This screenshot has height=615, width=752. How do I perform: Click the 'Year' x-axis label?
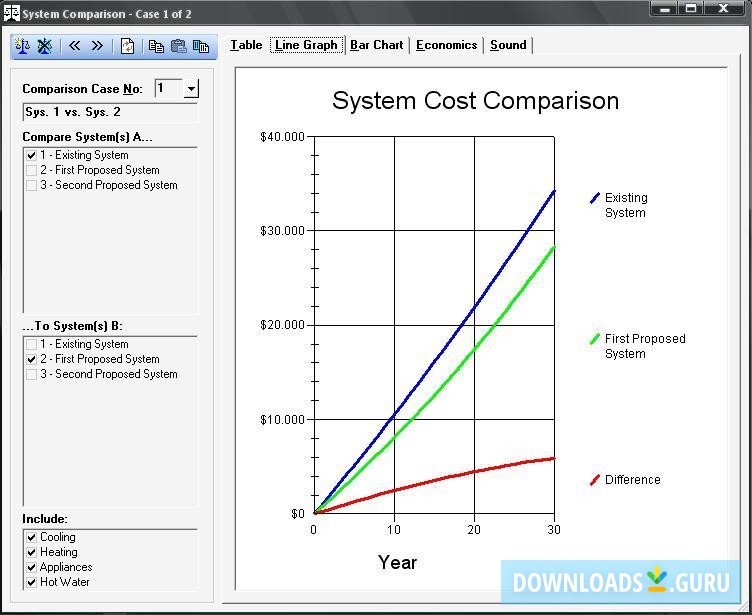398,562
